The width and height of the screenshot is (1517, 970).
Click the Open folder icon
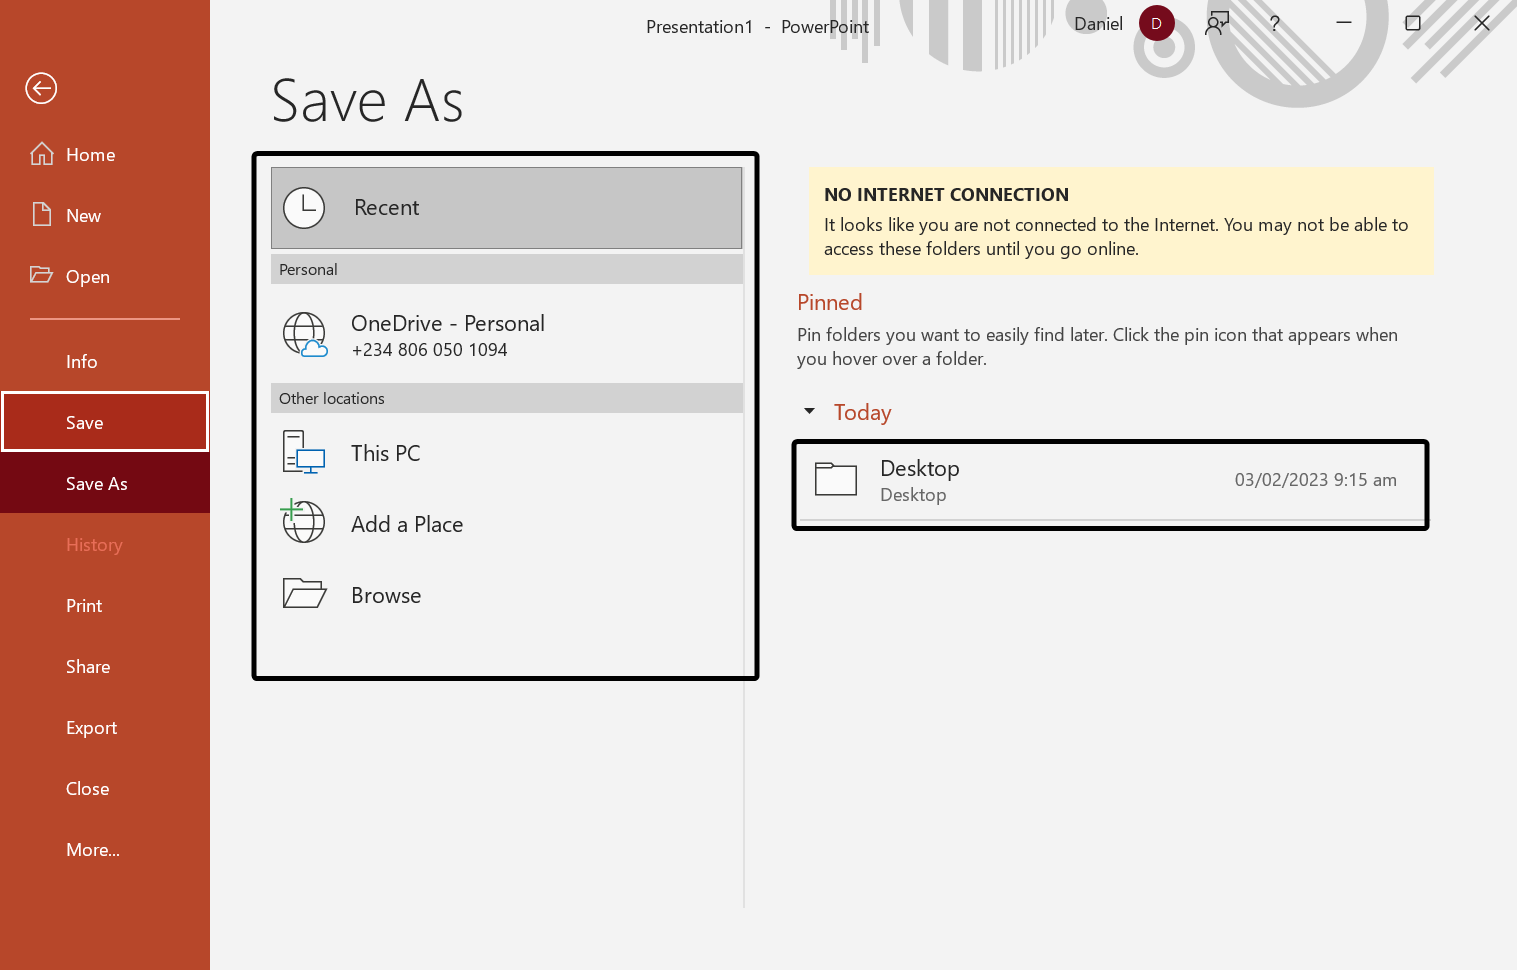tap(42, 275)
